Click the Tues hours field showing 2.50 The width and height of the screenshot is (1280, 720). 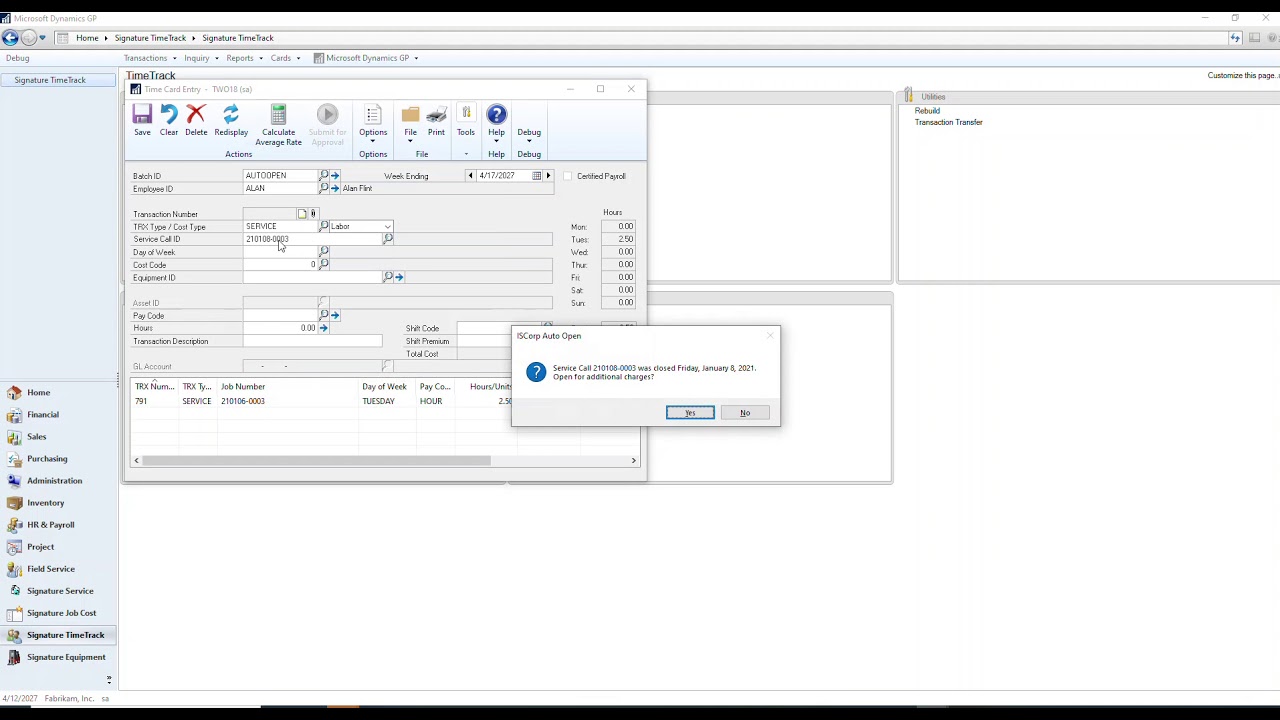click(618, 239)
